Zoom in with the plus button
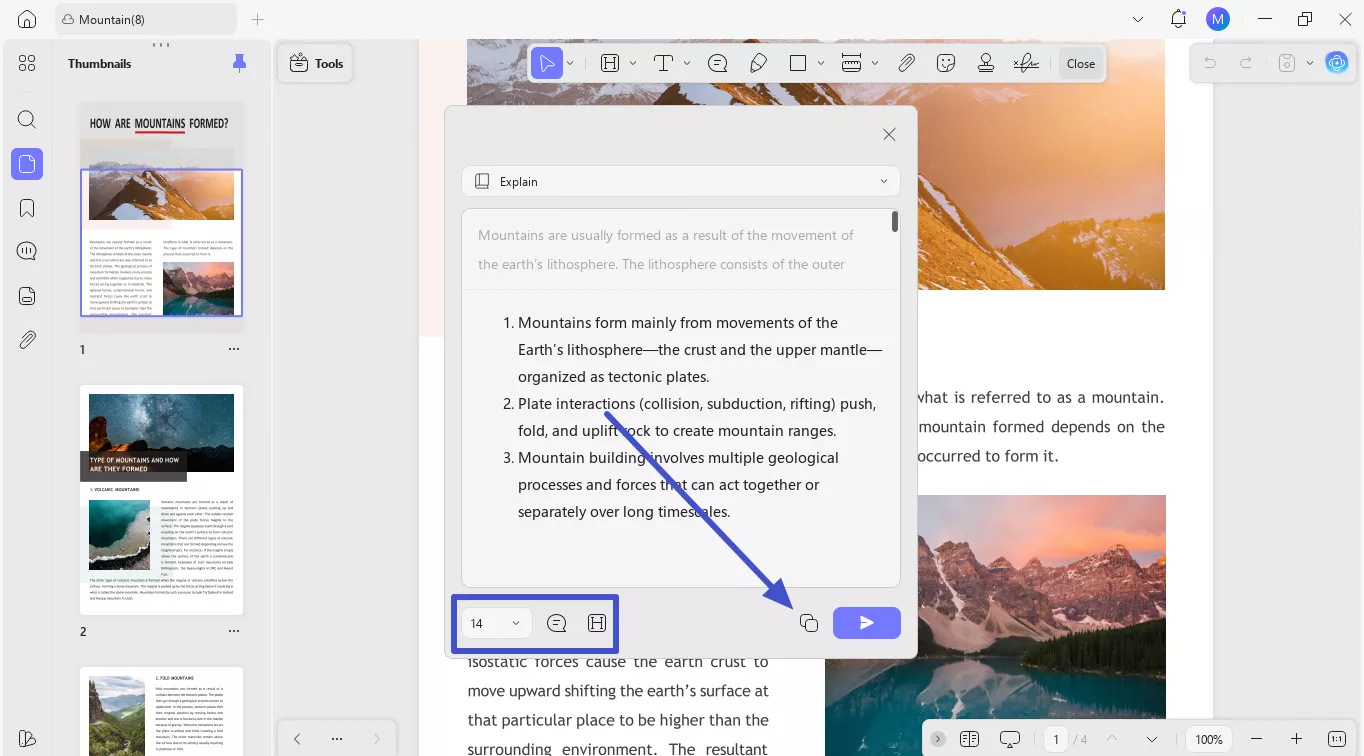The image size is (1364, 756). [x=1297, y=739]
